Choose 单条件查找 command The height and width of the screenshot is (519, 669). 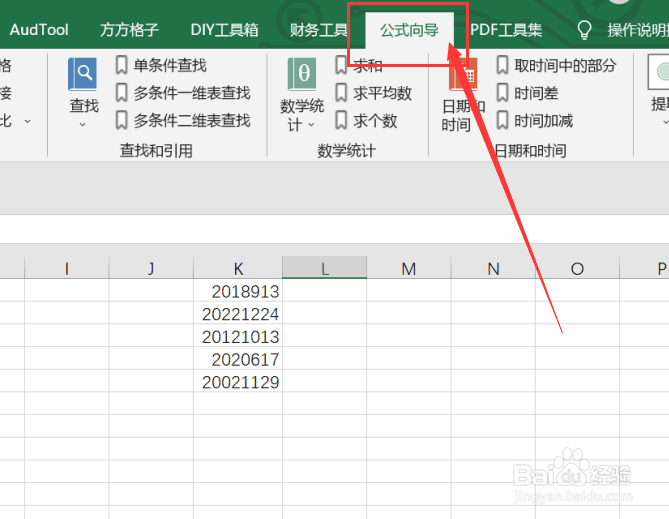coord(170,65)
